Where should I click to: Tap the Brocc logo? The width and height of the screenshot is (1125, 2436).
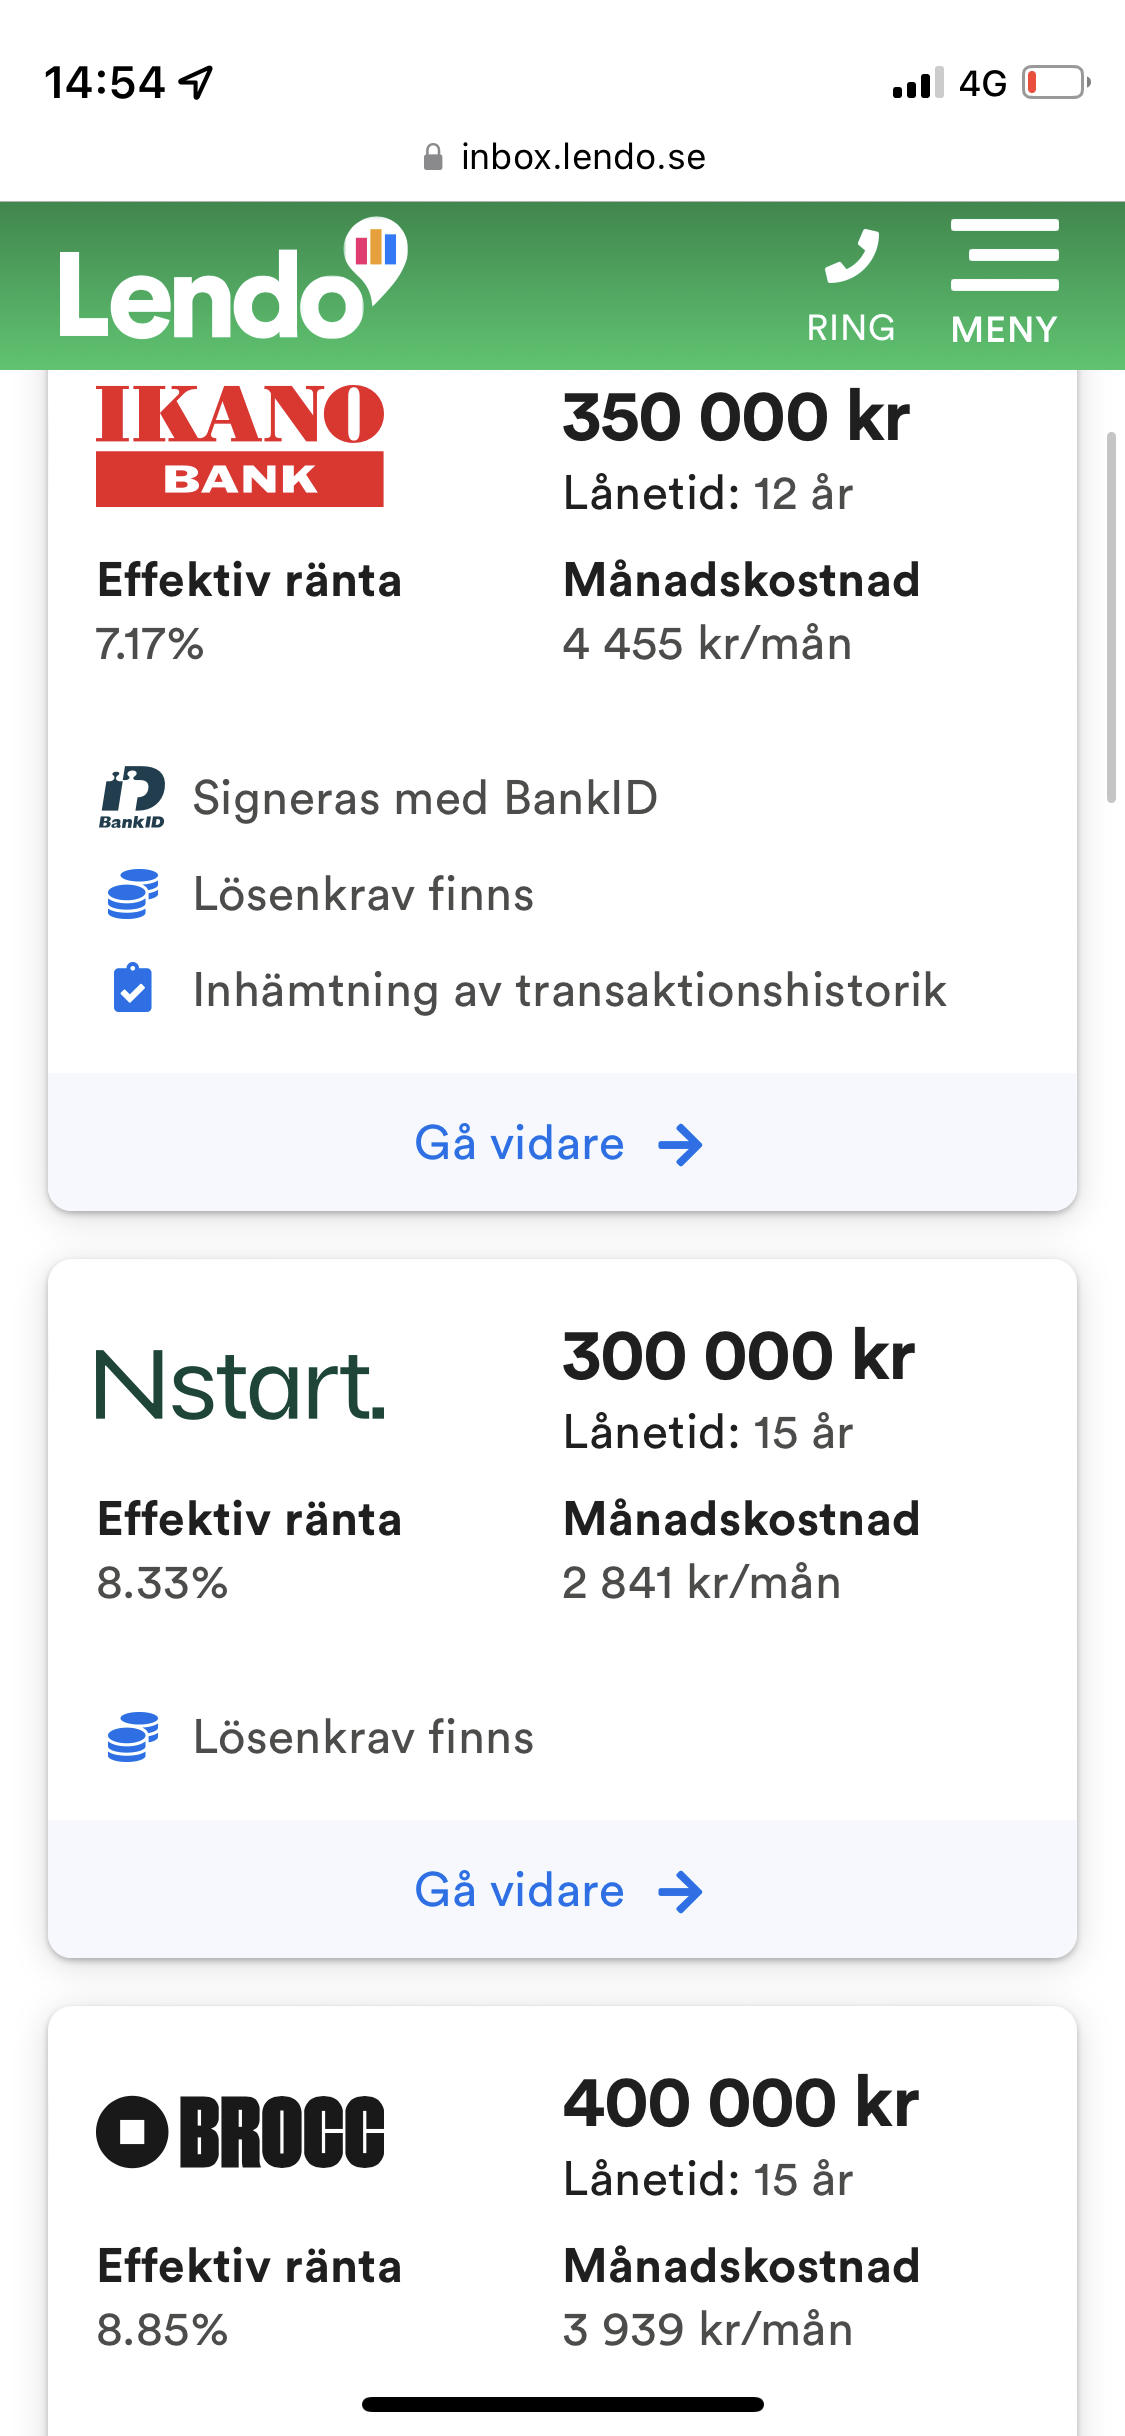tap(240, 2131)
